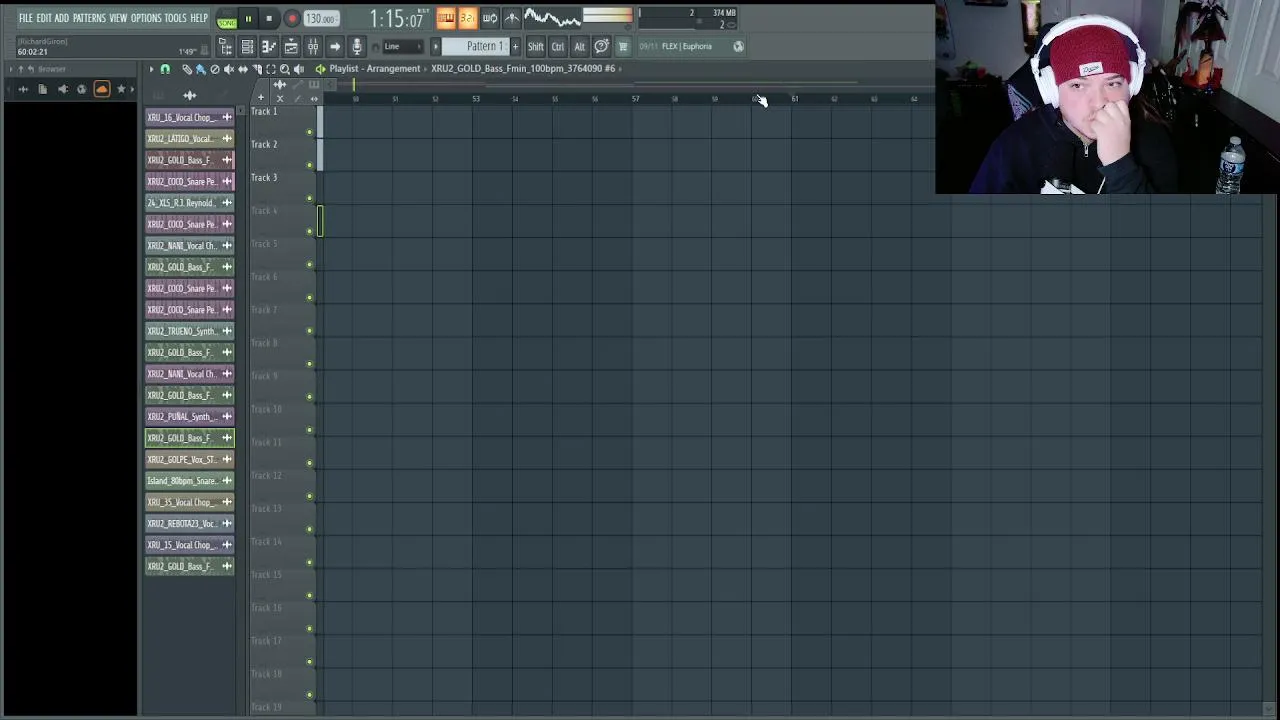Click the tempo 130.000 display
1280x720 pixels.
coord(320,19)
